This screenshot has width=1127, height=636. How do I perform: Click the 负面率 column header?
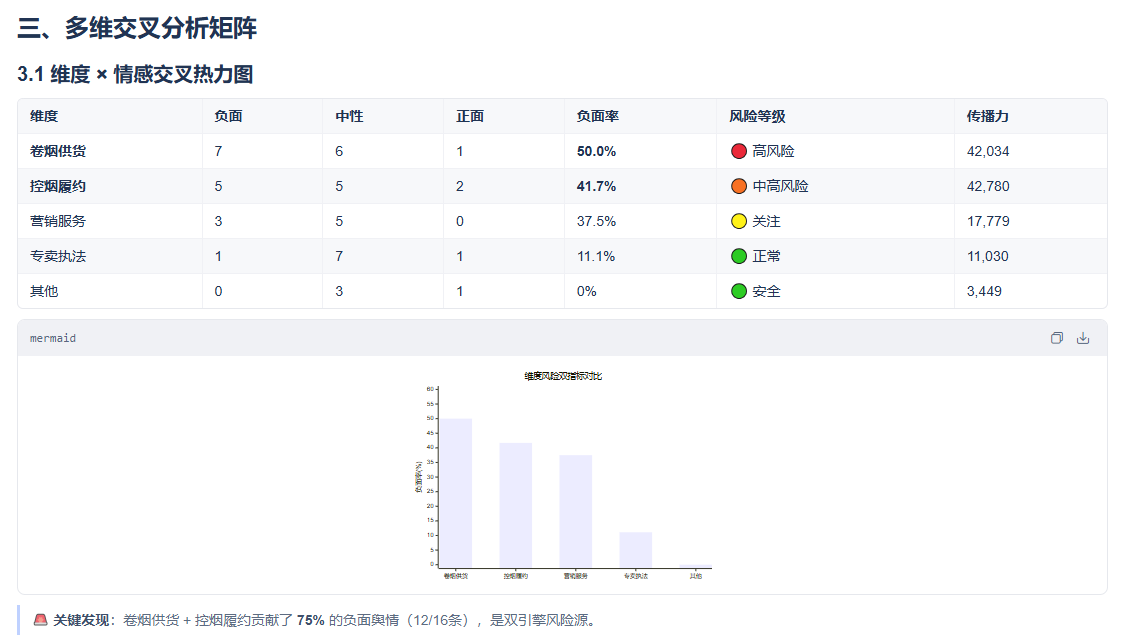point(598,116)
